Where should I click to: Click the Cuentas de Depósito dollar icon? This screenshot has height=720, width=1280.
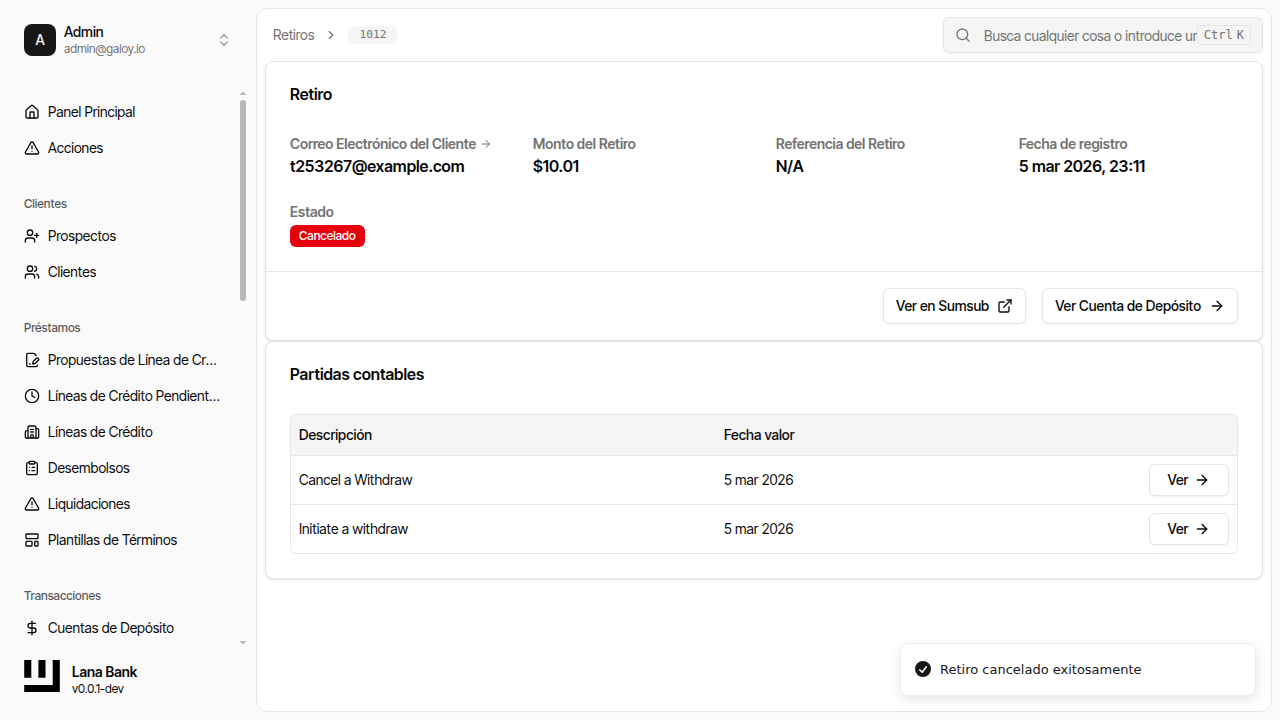tap(32, 628)
